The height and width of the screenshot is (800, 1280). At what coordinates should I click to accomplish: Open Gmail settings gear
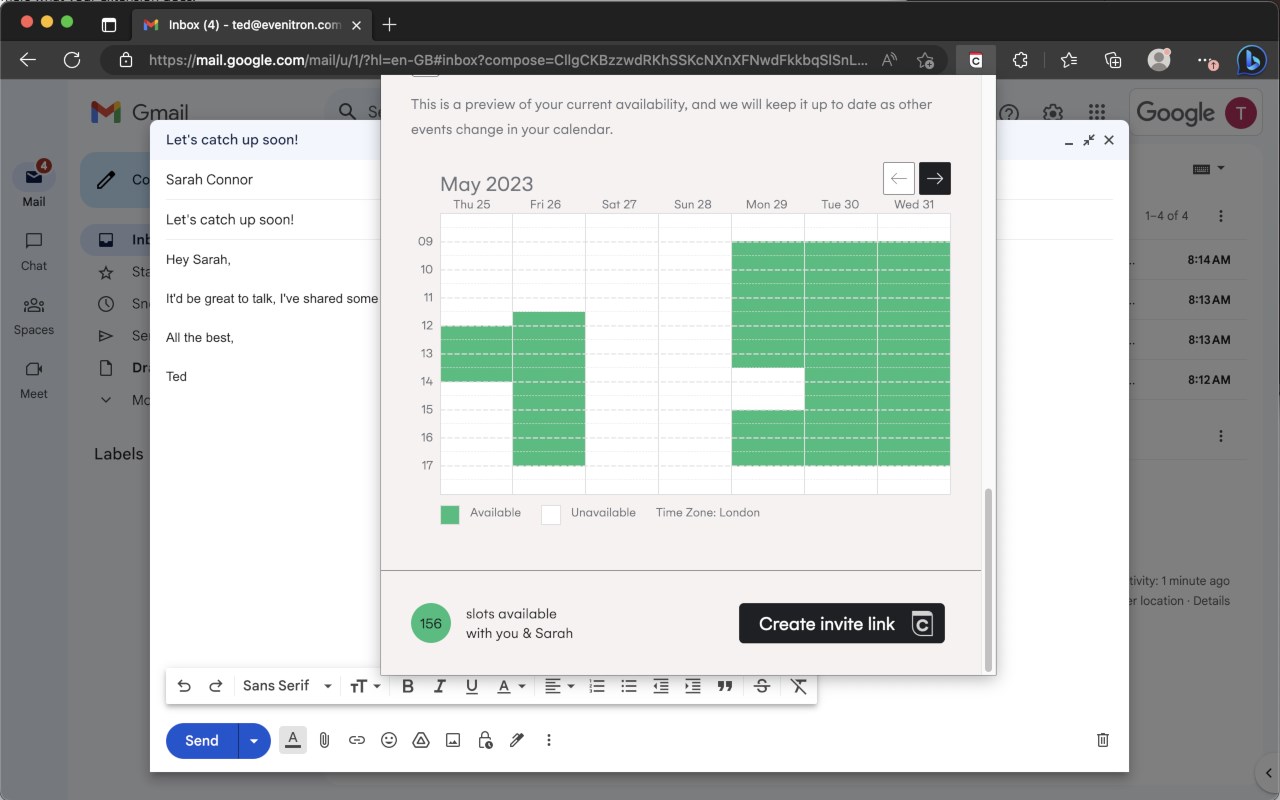point(1053,113)
